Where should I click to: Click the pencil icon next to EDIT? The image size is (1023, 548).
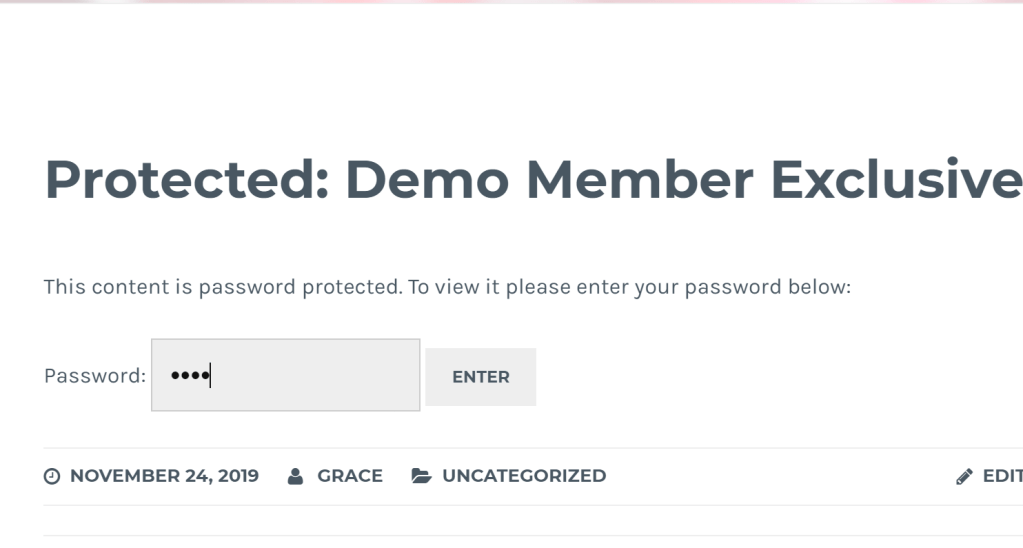click(x=964, y=477)
